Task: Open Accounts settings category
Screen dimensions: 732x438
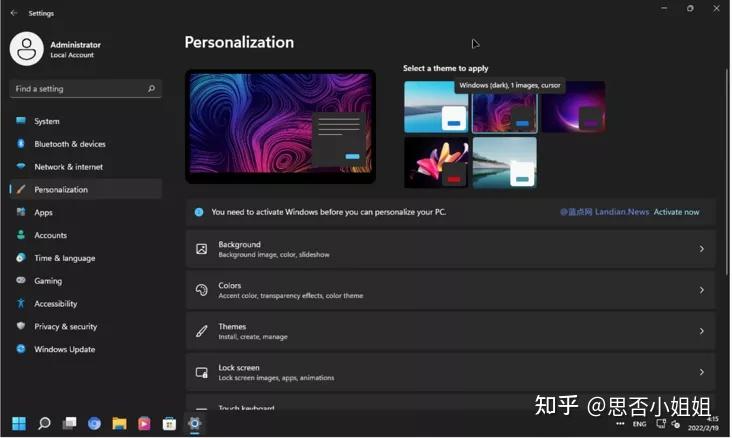Action: click(85, 235)
